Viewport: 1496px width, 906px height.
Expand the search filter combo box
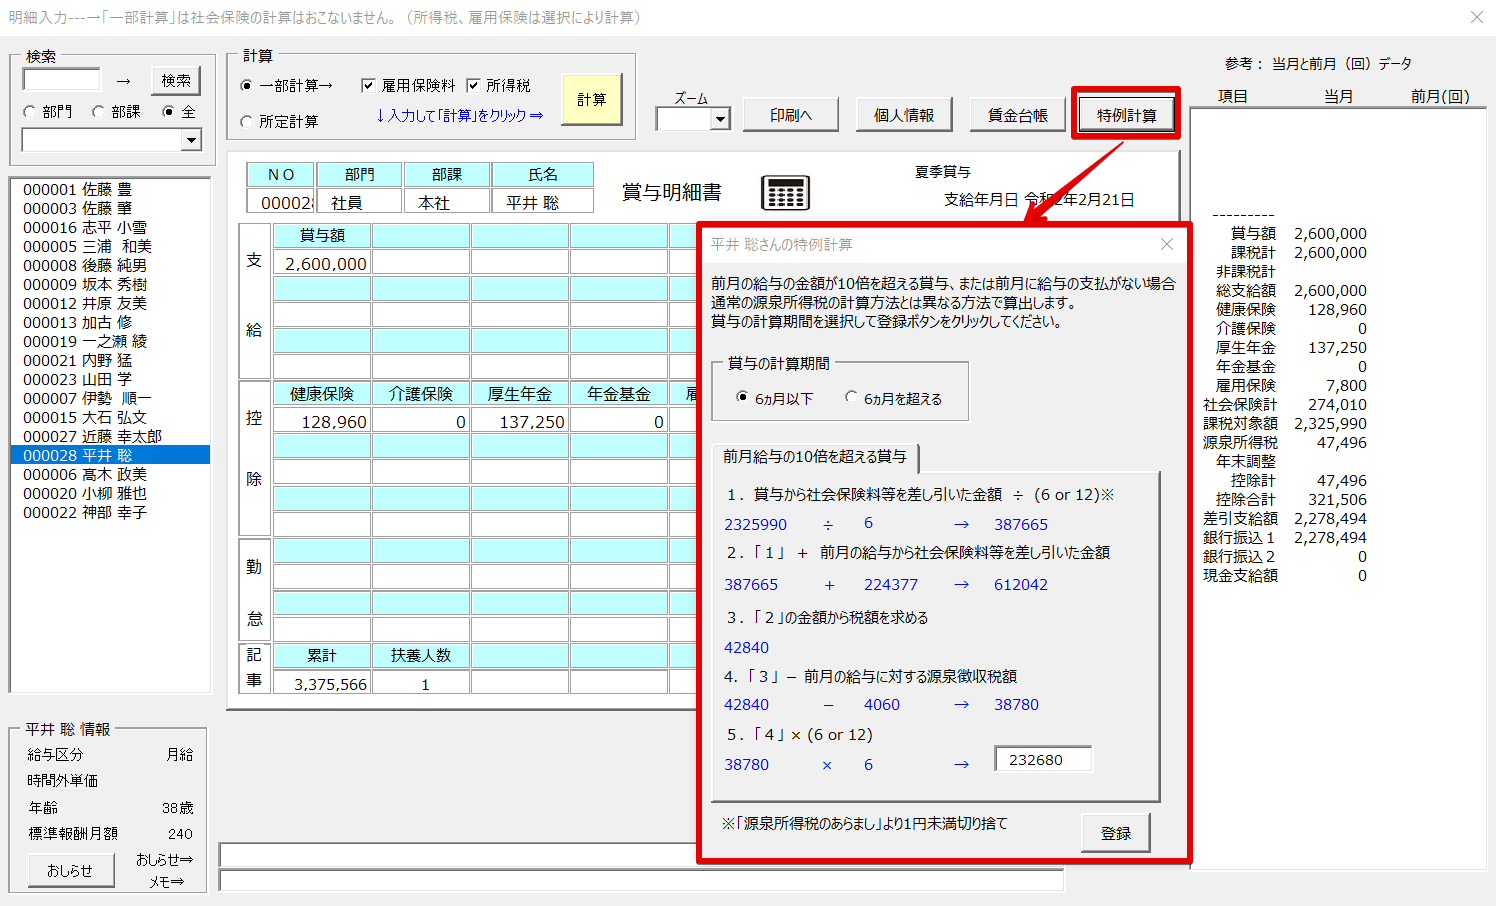tap(192, 141)
